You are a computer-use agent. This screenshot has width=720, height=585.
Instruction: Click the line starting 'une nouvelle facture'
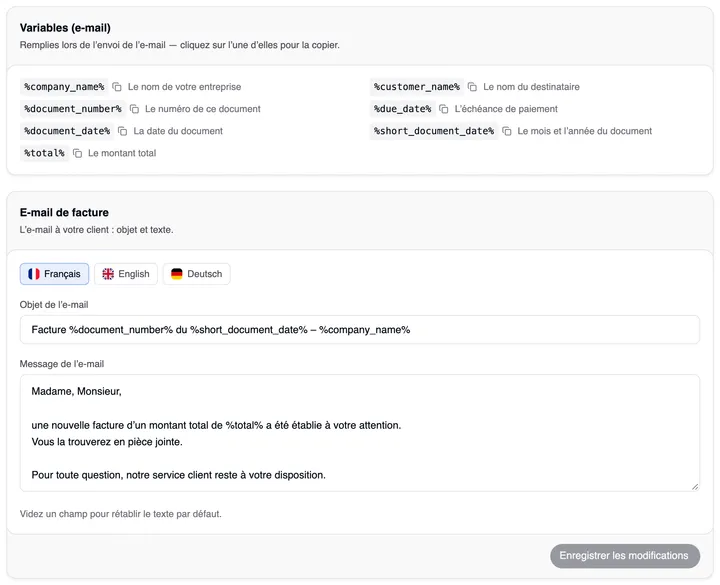pyautogui.click(x=216, y=425)
